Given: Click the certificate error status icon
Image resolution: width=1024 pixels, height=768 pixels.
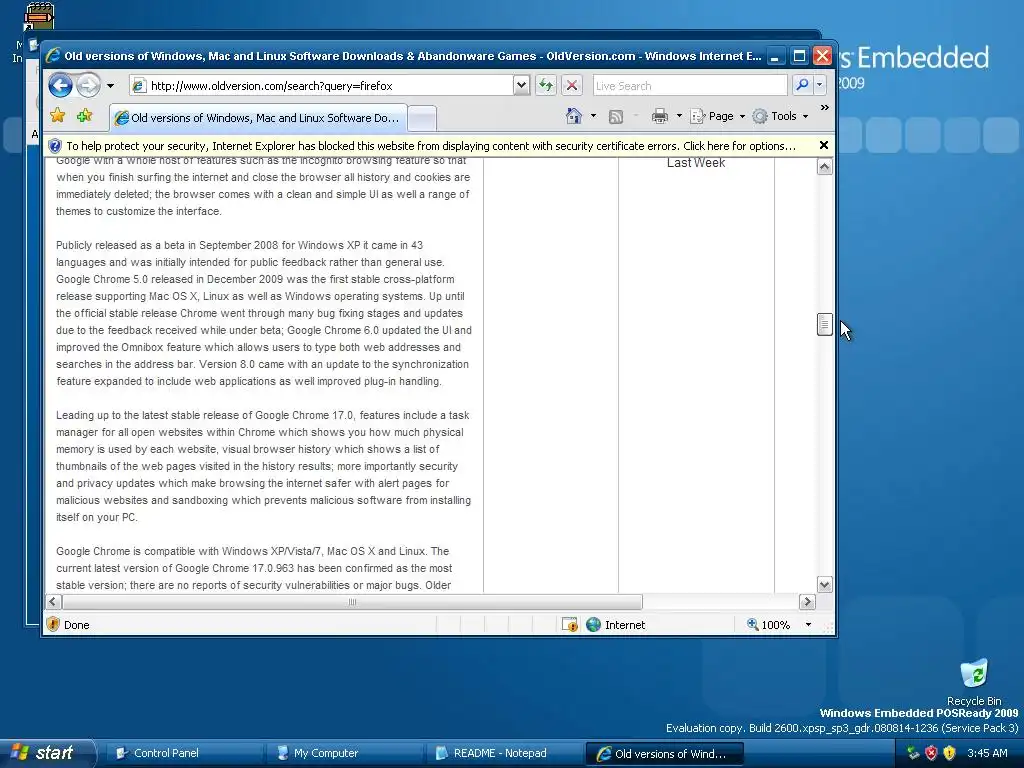Looking at the screenshot, I should tap(569, 624).
